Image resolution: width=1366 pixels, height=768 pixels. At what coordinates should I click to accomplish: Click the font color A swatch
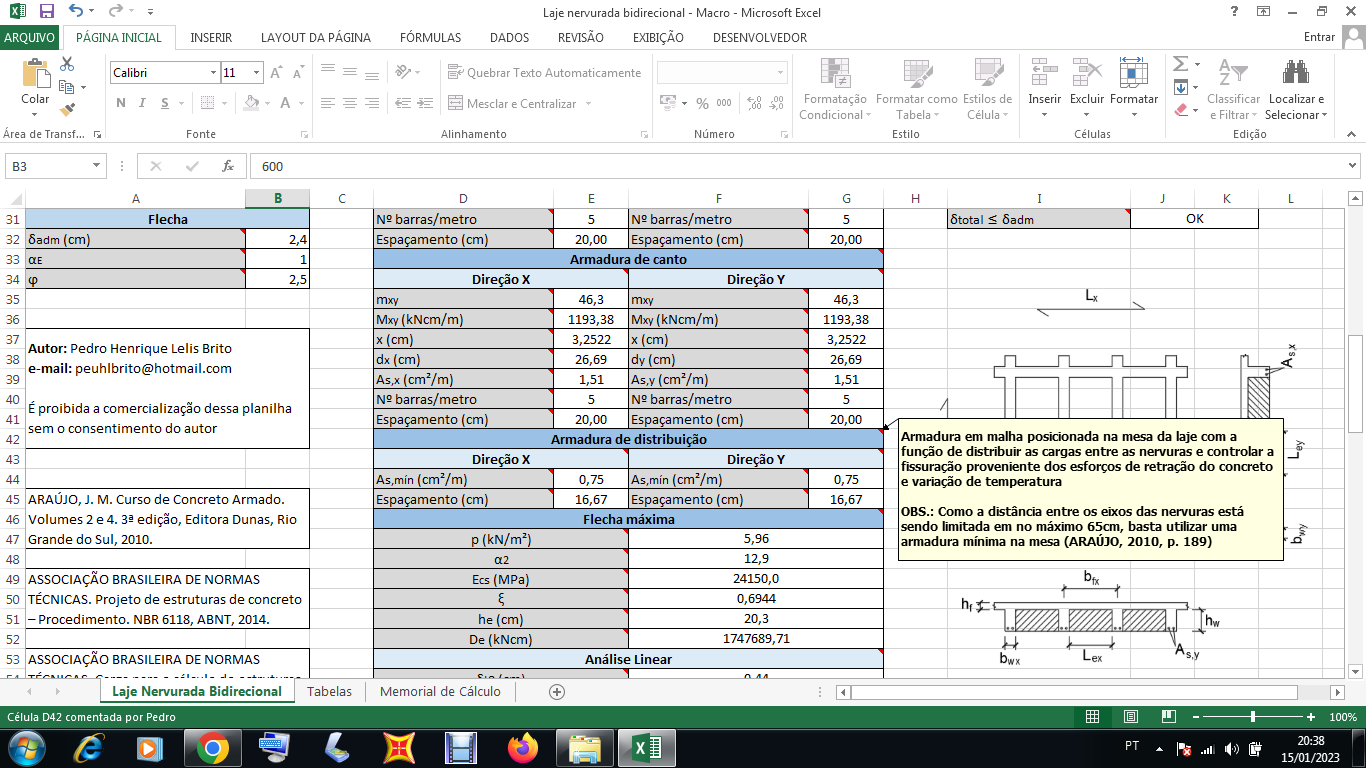286,103
